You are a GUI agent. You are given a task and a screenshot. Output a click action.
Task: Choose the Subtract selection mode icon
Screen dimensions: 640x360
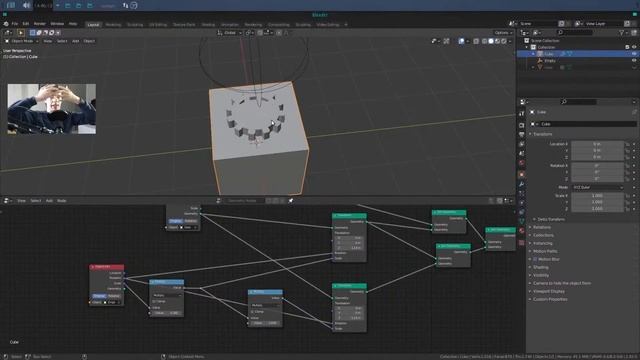pos(45,33)
